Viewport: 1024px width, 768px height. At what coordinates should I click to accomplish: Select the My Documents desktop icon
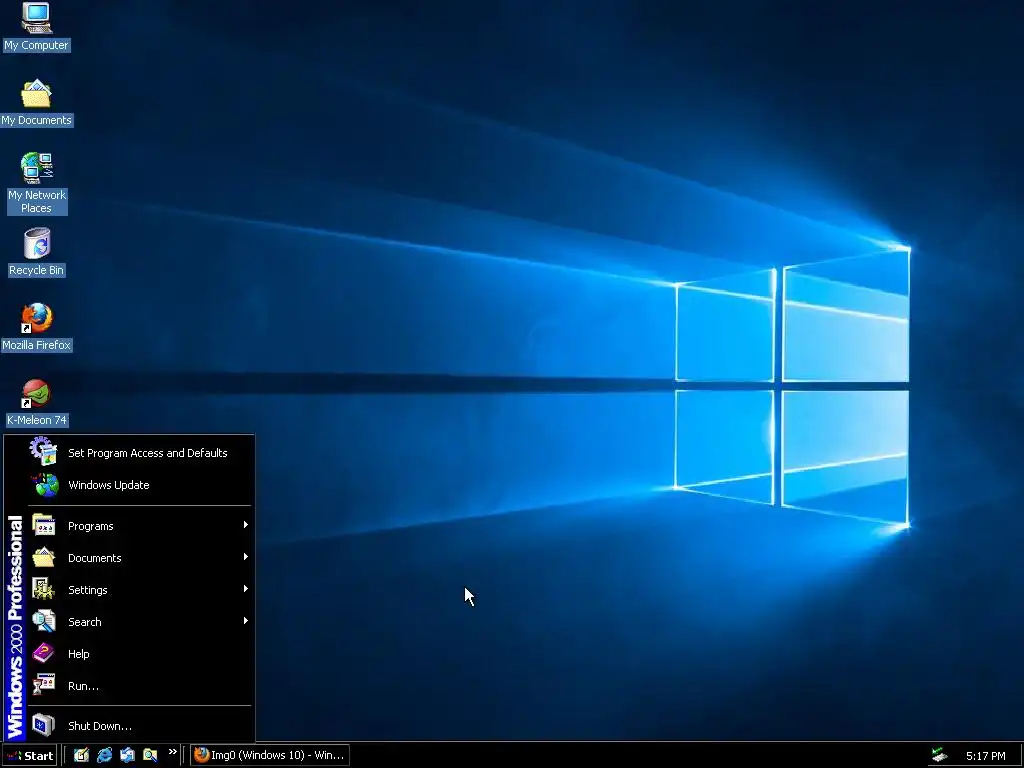[37, 103]
